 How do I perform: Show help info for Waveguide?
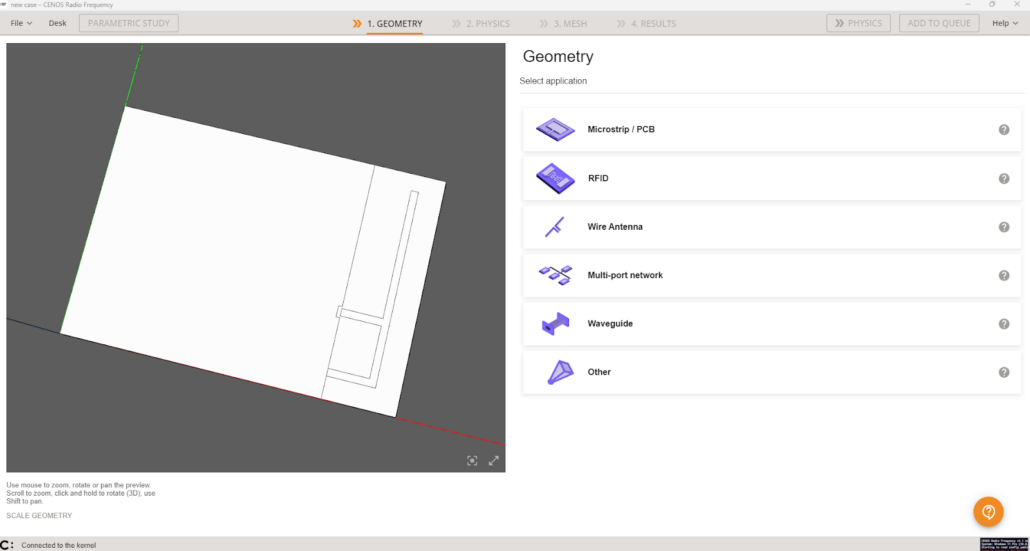[1004, 324]
